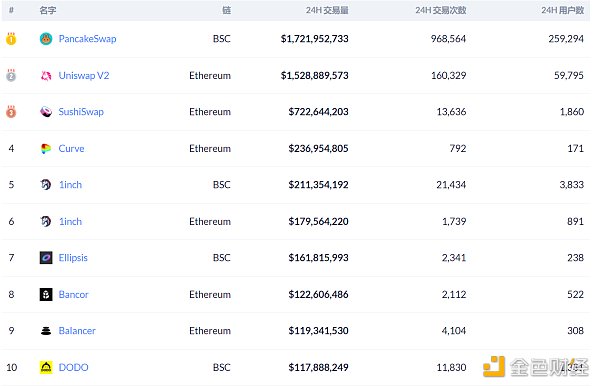600x388 pixels.
Task: Sort by the 24H 交易次数 column header
Action: (441, 10)
